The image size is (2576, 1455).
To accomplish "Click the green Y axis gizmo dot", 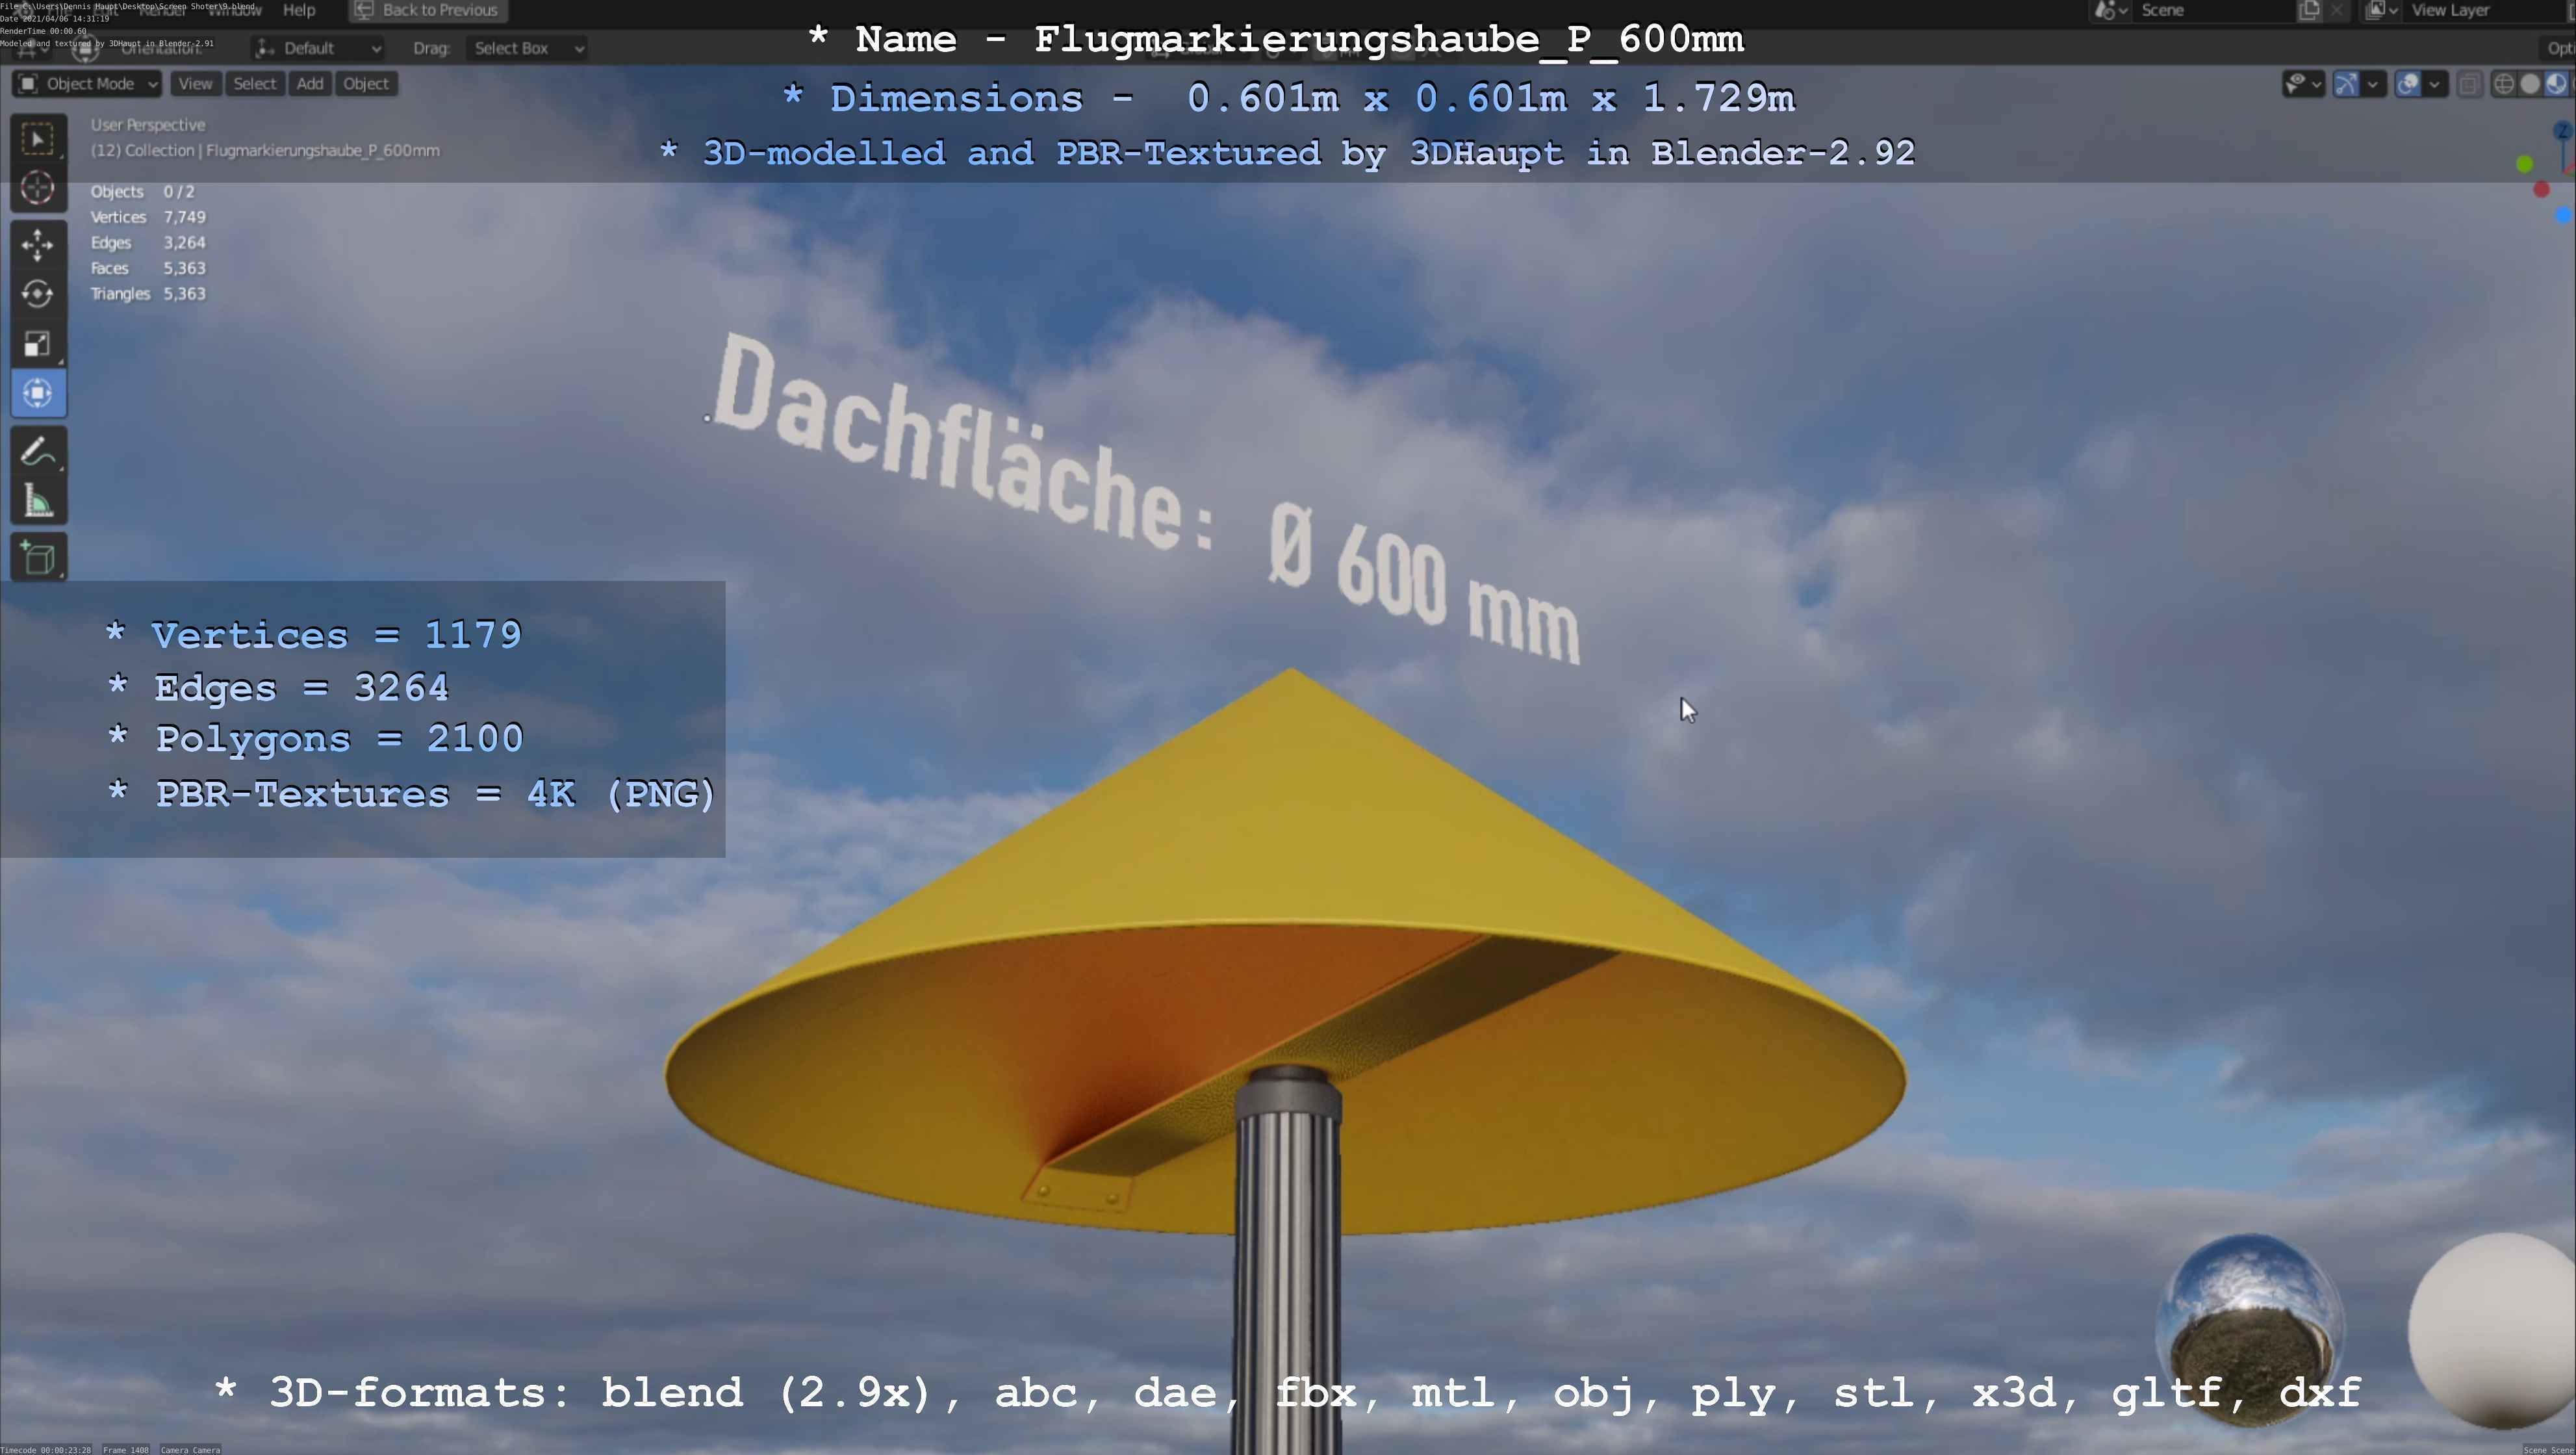I will click(2525, 164).
